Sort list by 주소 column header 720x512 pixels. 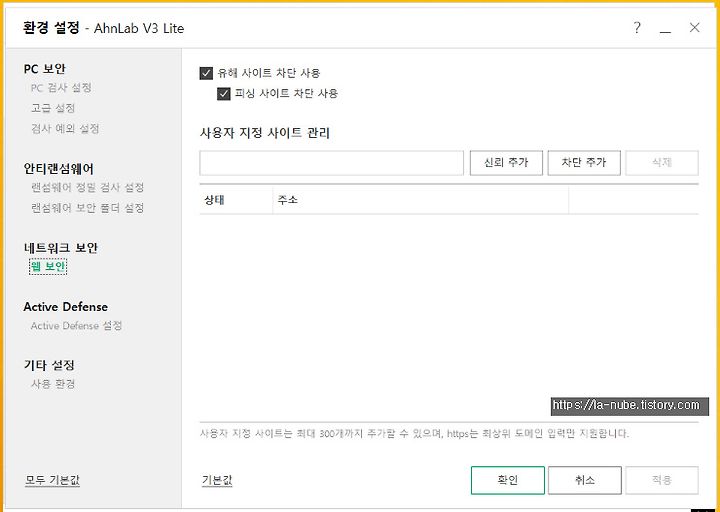pyautogui.click(x=421, y=200)
